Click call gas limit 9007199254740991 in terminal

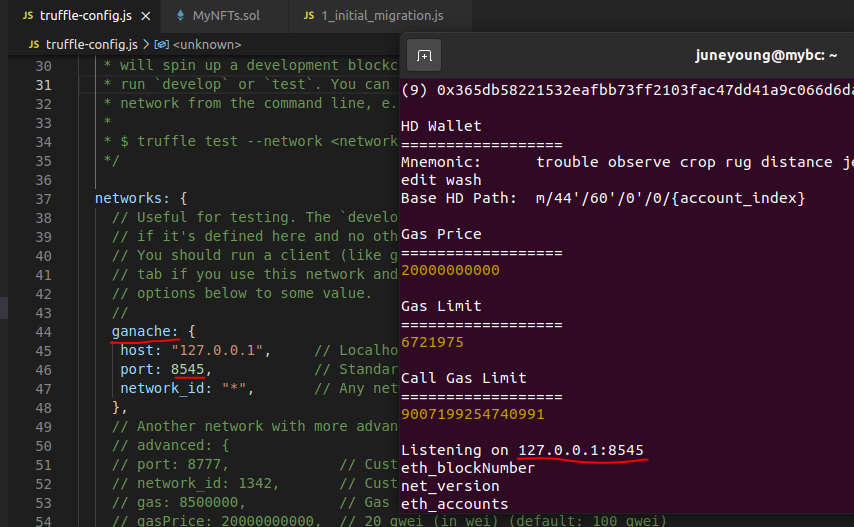coord(473,414)
